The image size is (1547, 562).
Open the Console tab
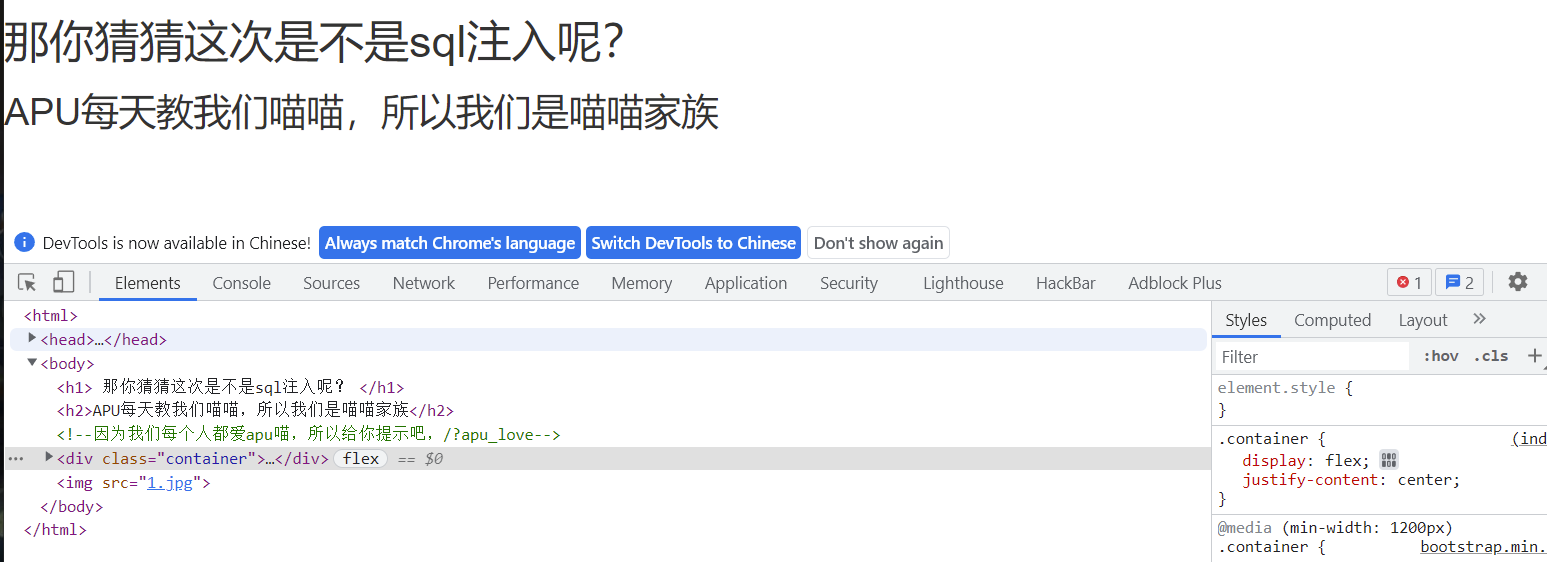pos(242,283)
